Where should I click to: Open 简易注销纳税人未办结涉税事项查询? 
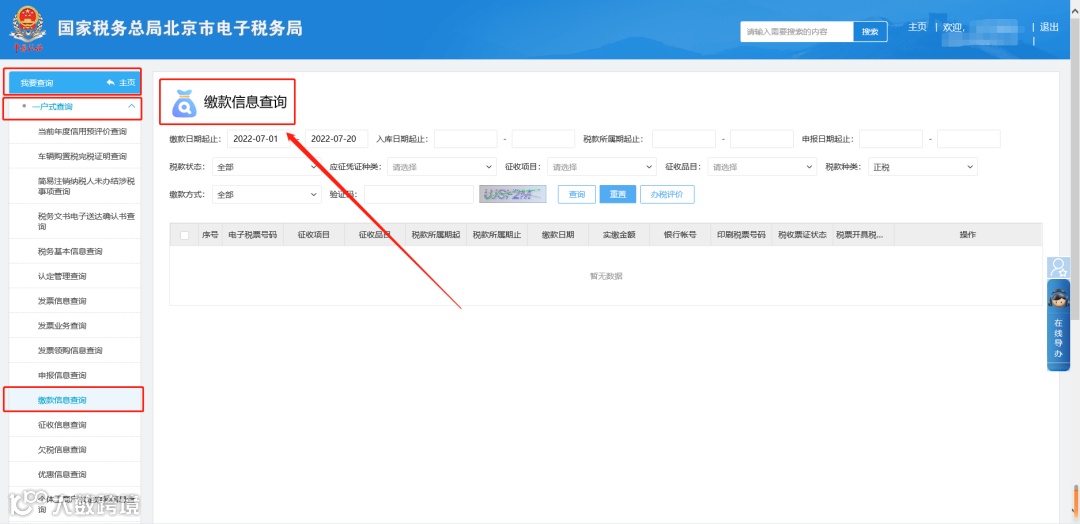pyautogui.click(x=74, y=186)
